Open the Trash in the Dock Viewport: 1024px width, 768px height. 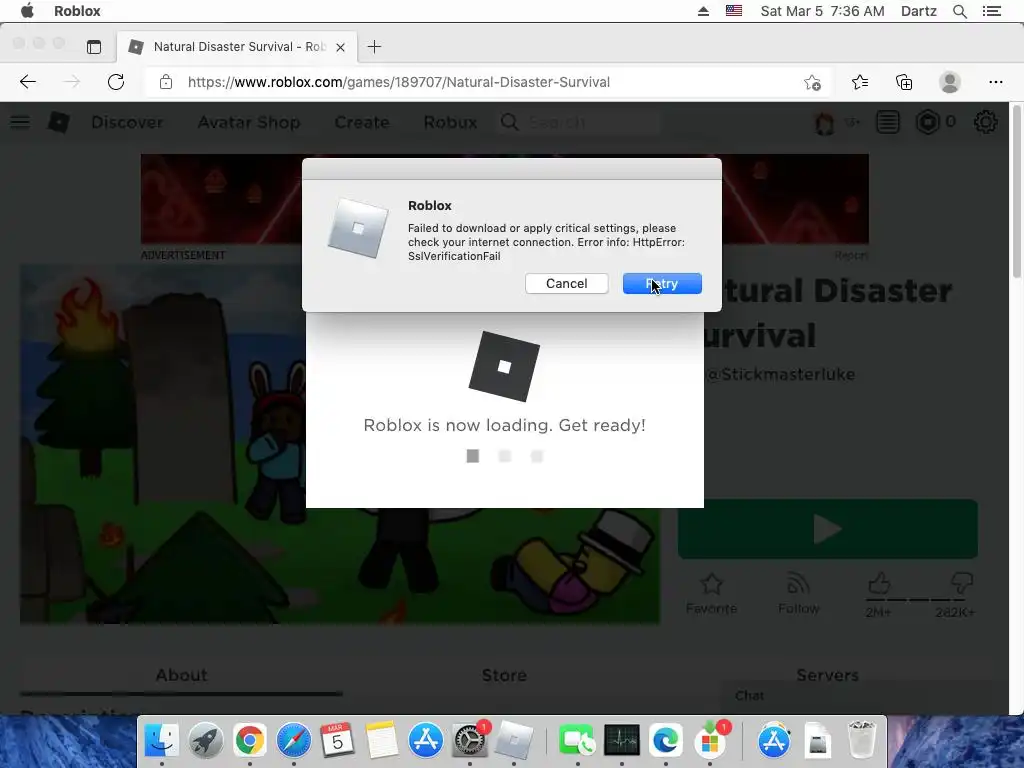click(861, 741)
